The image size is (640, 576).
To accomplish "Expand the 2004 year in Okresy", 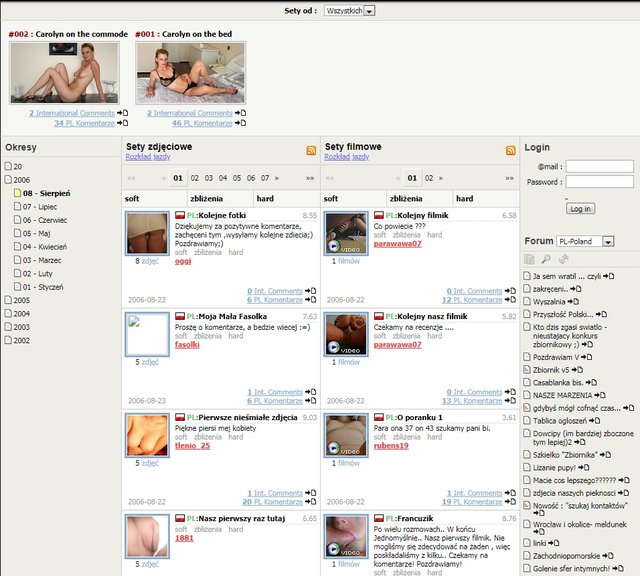I will pyautogui.click(x=21, y=313).
